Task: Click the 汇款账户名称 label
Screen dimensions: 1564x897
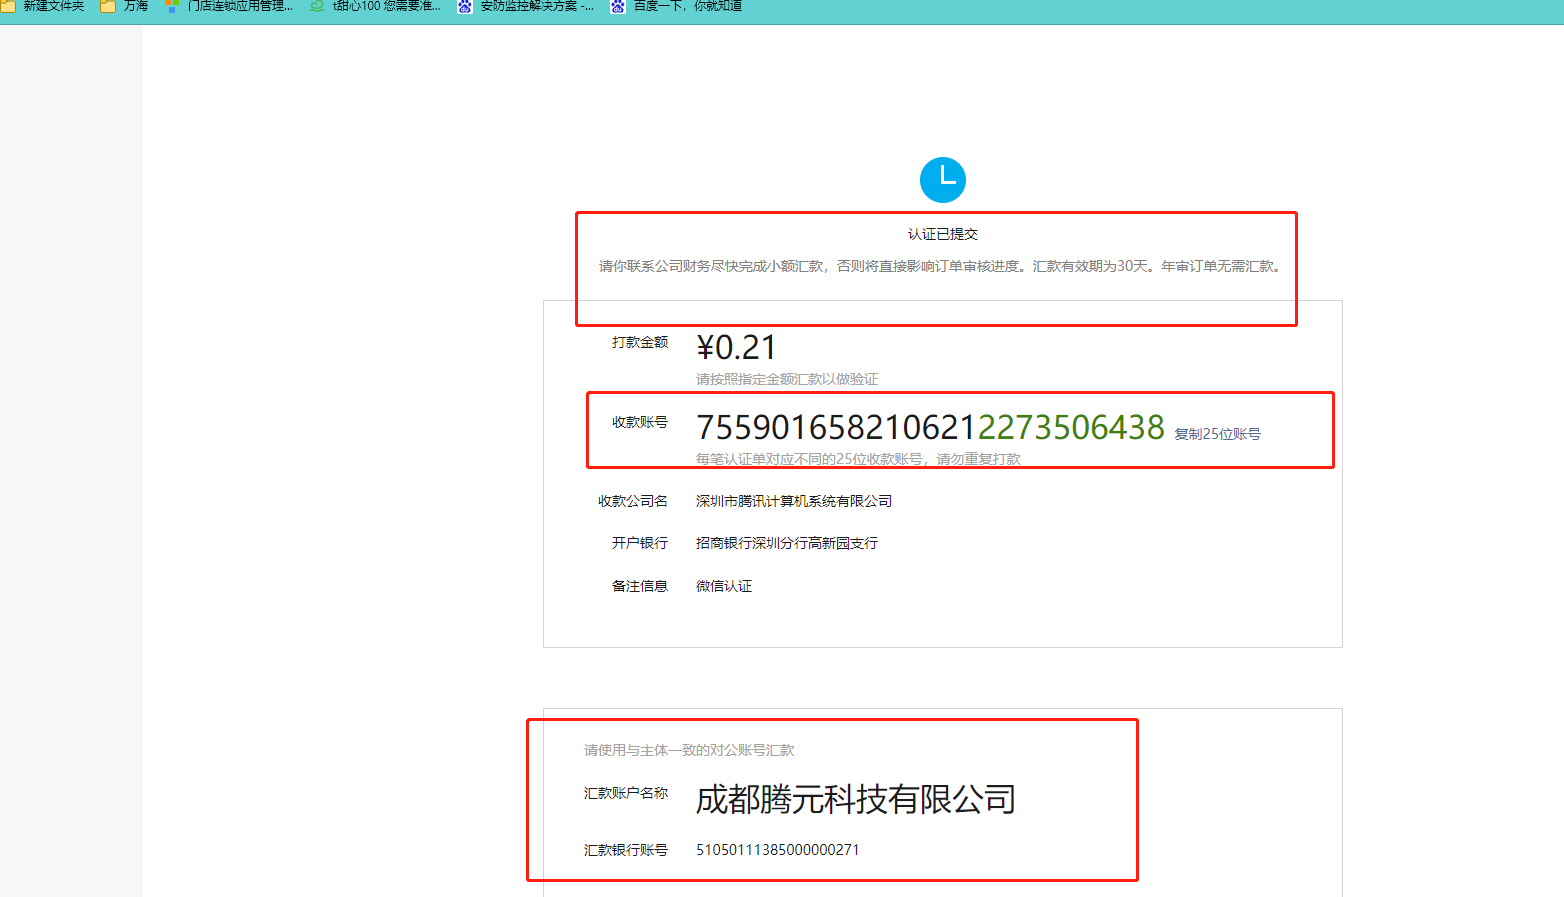Action: [x=626, y=793]
